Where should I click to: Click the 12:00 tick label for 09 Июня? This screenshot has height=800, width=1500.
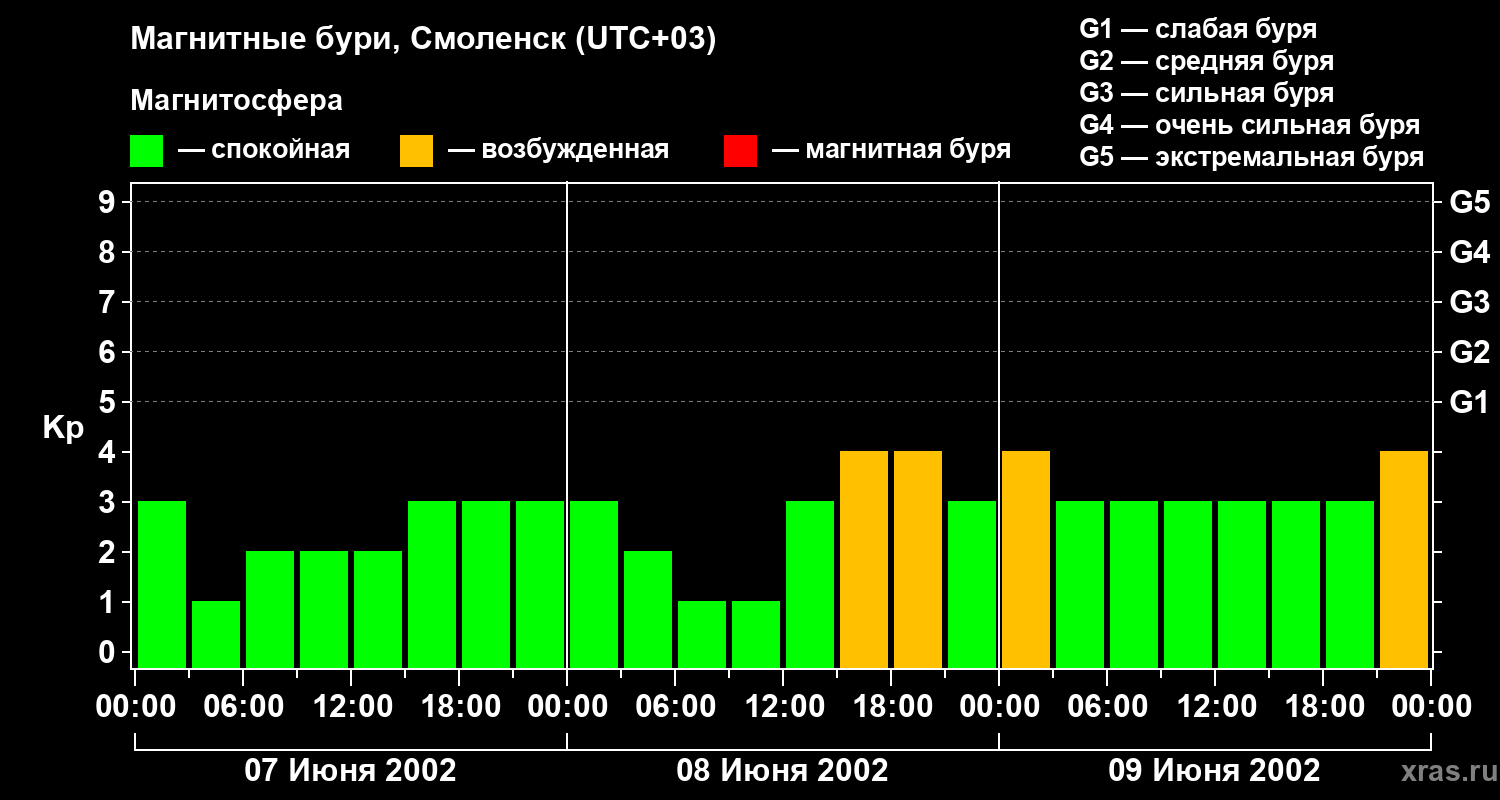click(x=1215, y=707)
